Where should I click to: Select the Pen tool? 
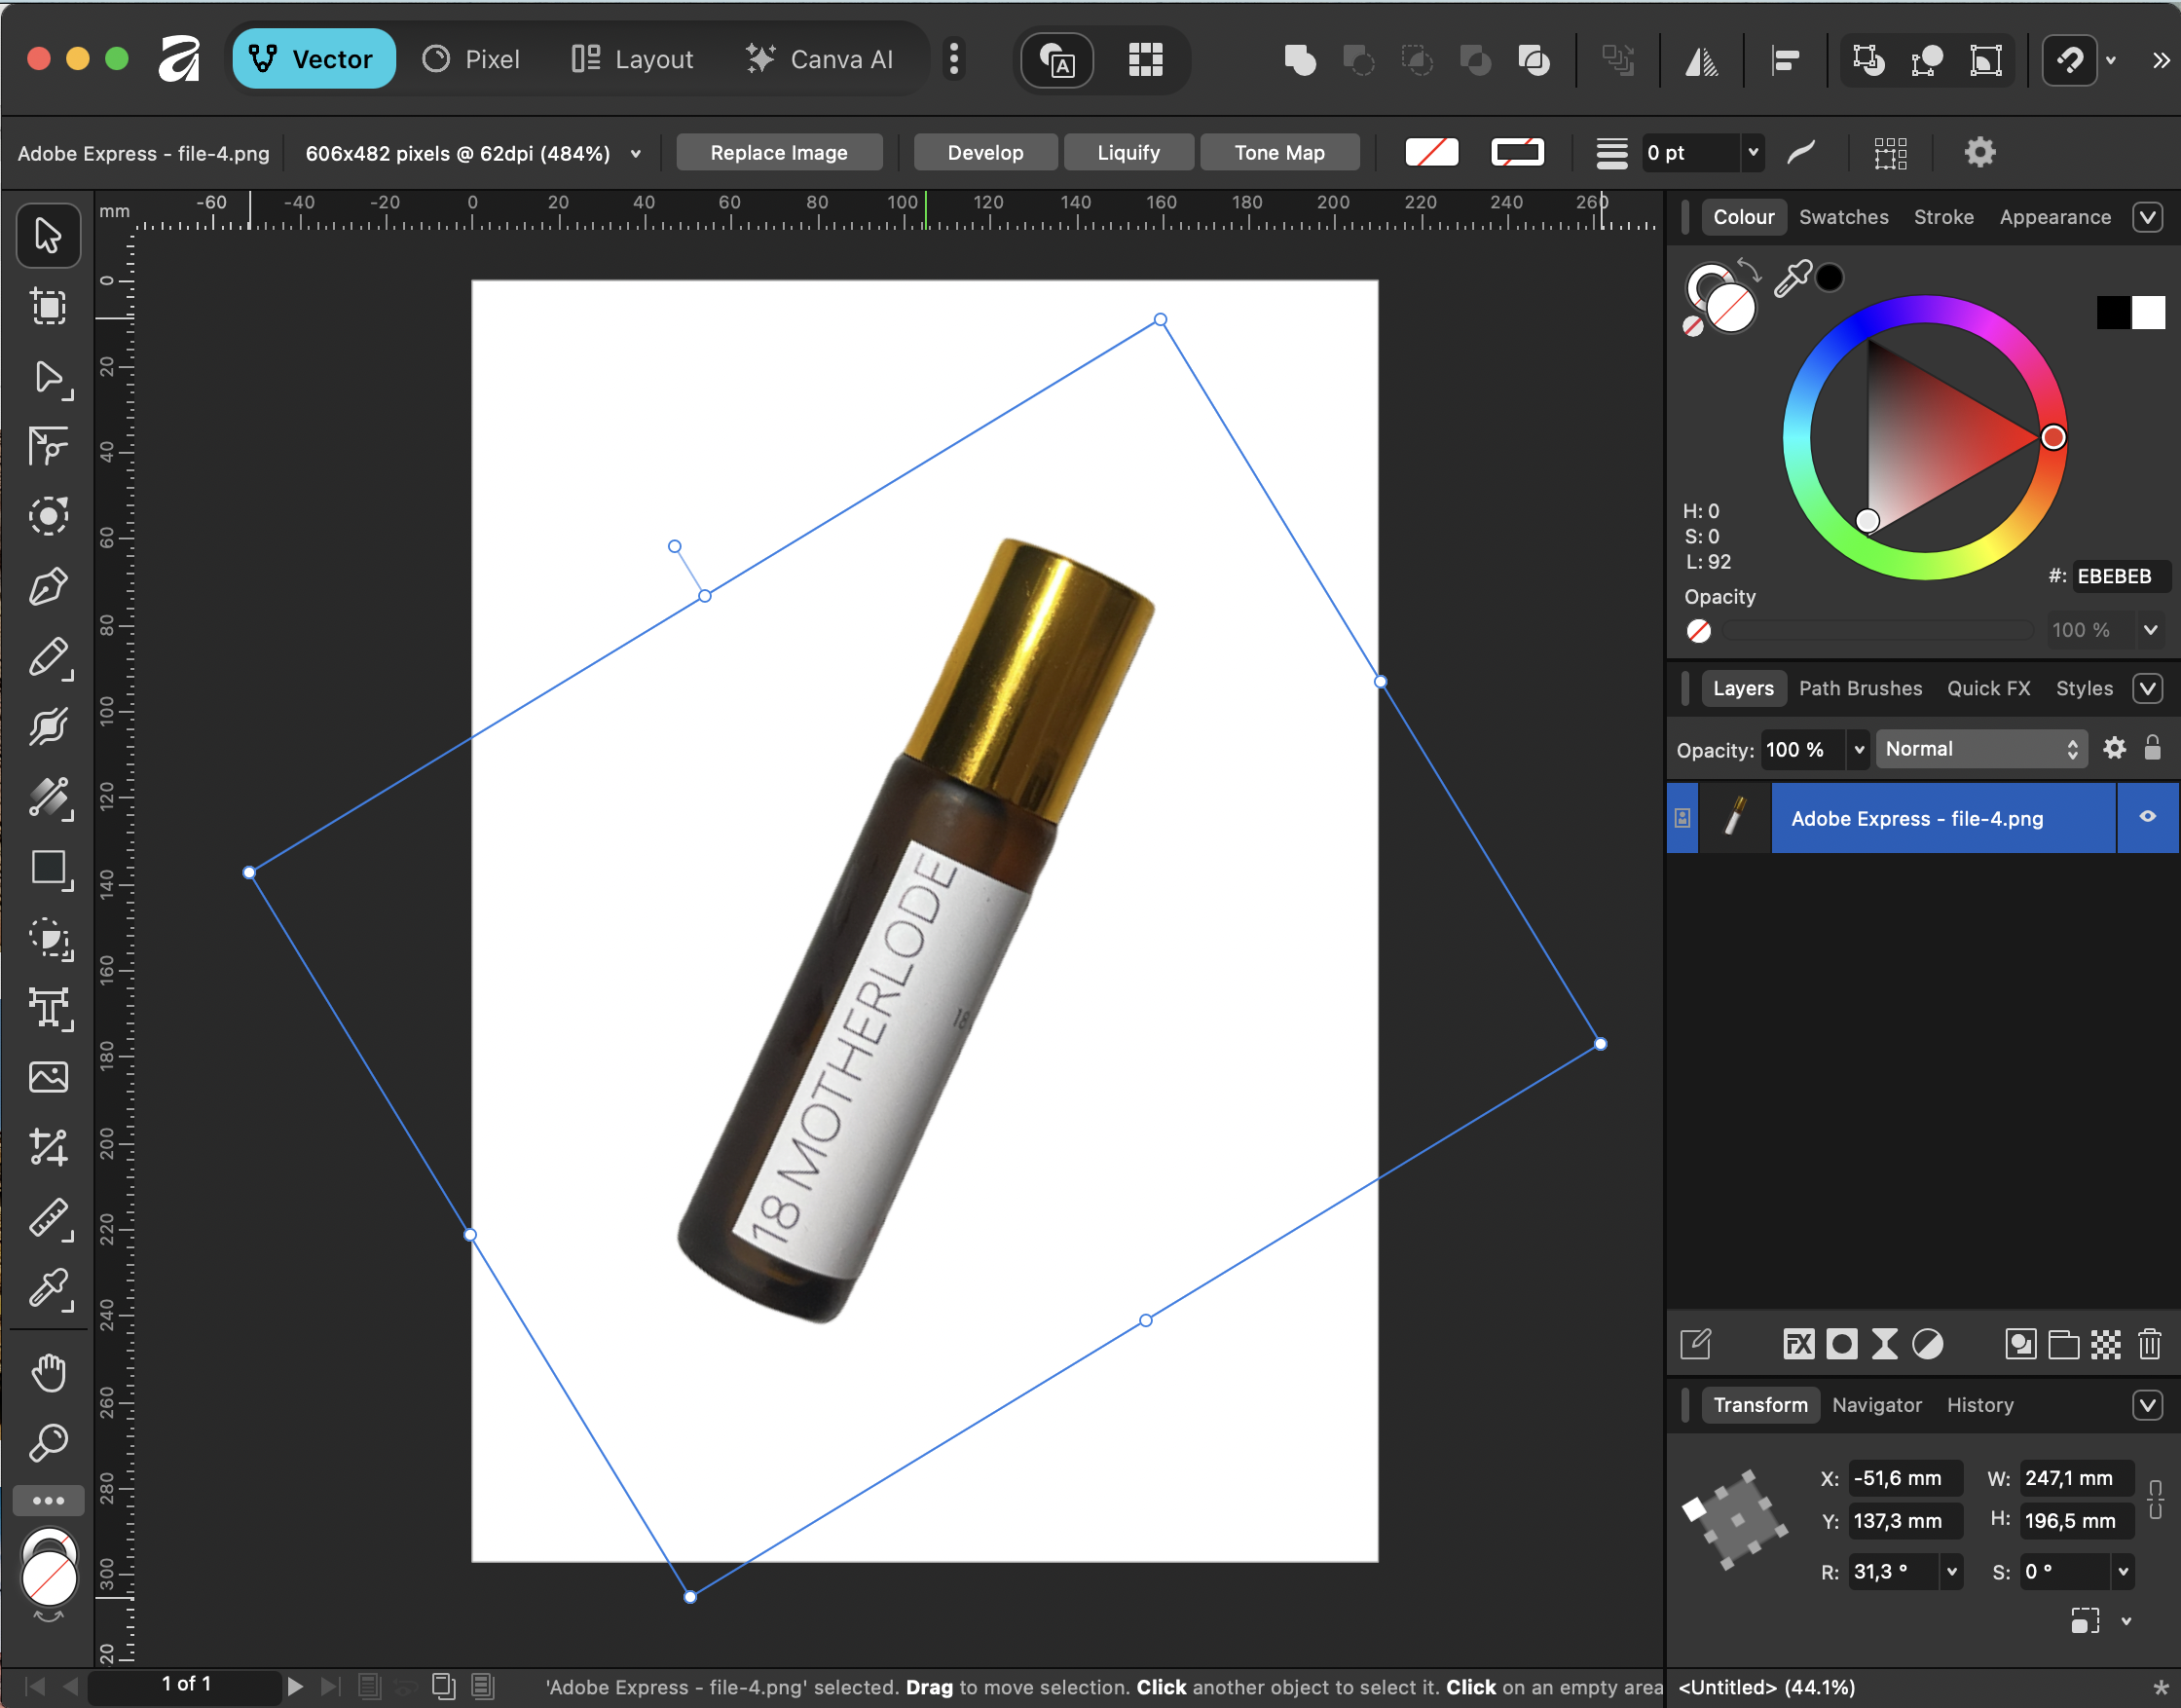click(x=48, y=585)
